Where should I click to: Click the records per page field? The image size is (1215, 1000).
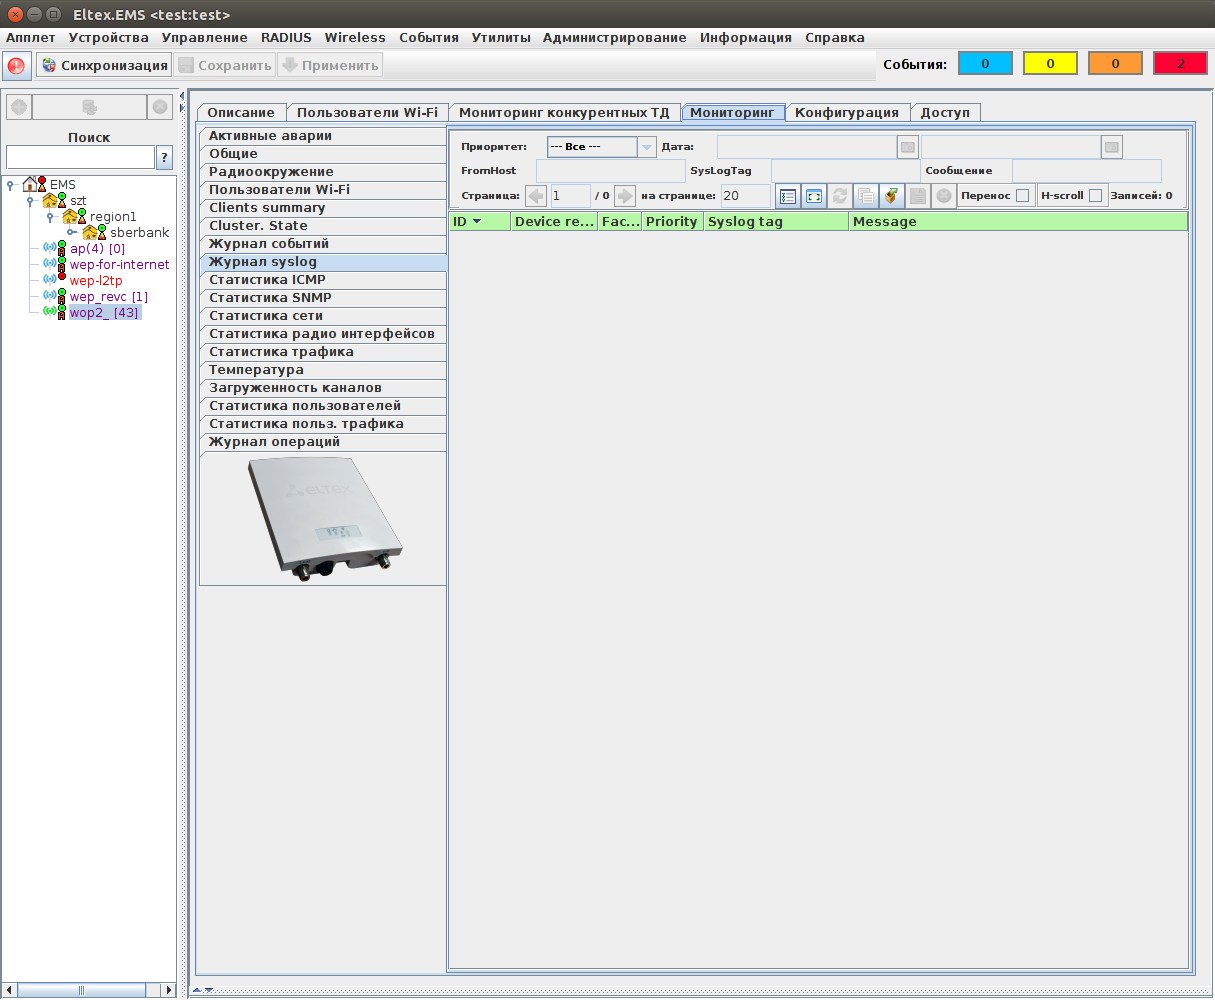pyautogui.click(x=745, y=196)
